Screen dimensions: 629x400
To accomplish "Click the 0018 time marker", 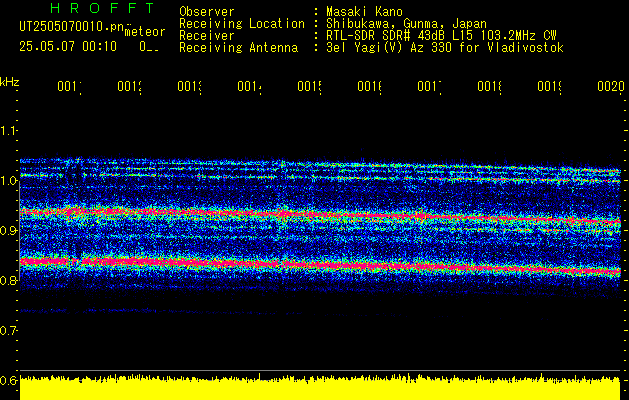I will (x=489, y=87).
